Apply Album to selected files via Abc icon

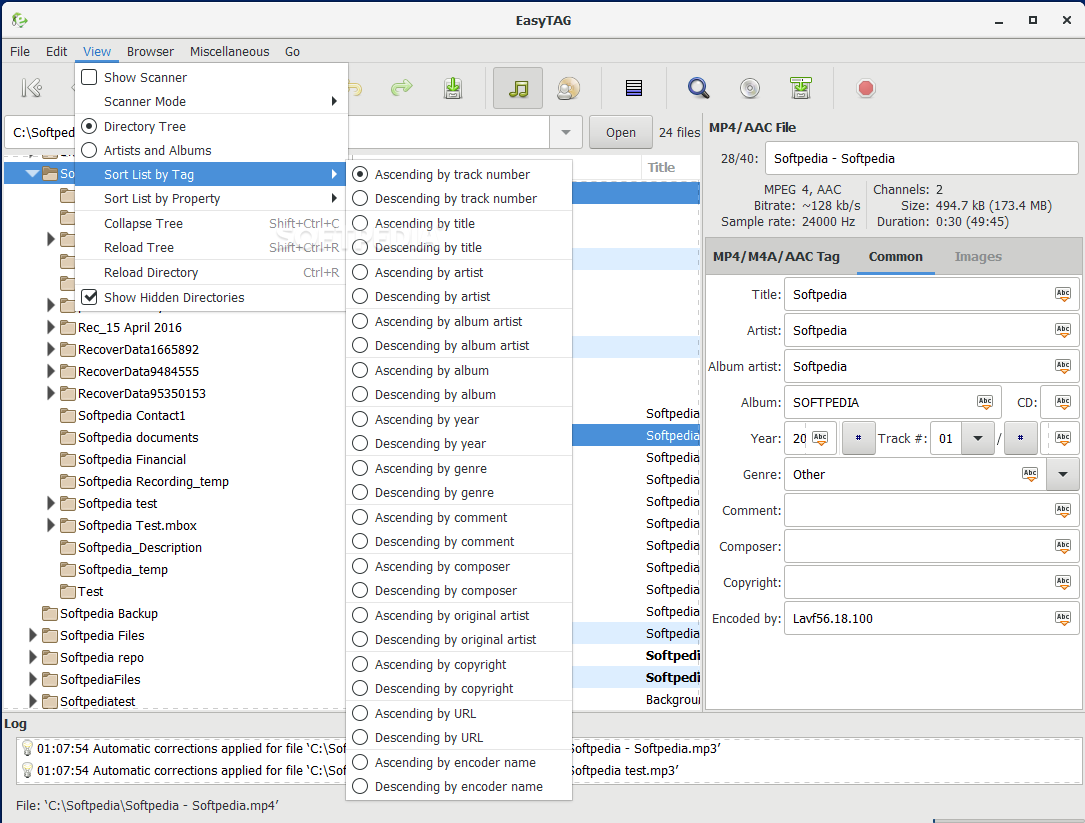click(x=985, y=402)
